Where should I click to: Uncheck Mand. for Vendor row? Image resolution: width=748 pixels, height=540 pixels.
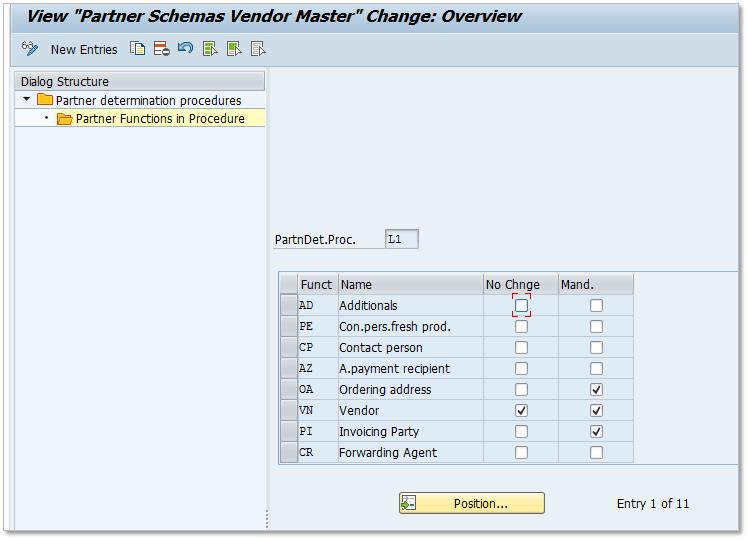(596, 410)
